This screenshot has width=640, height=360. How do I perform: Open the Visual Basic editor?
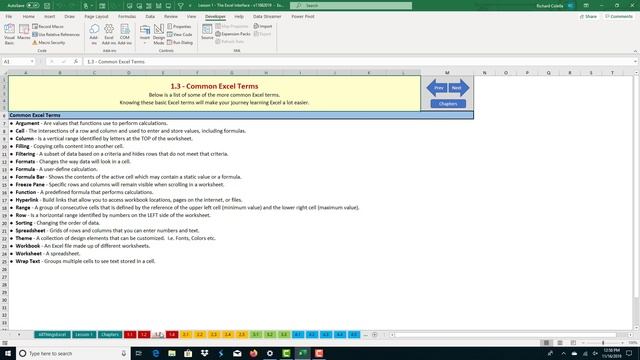click(9, 34)
